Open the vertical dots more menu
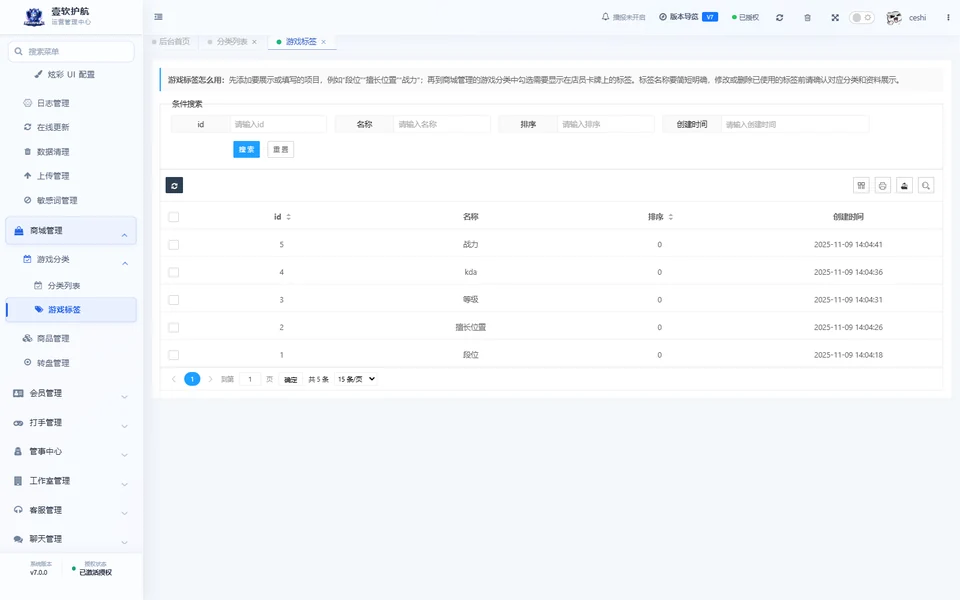 (948, 18)
